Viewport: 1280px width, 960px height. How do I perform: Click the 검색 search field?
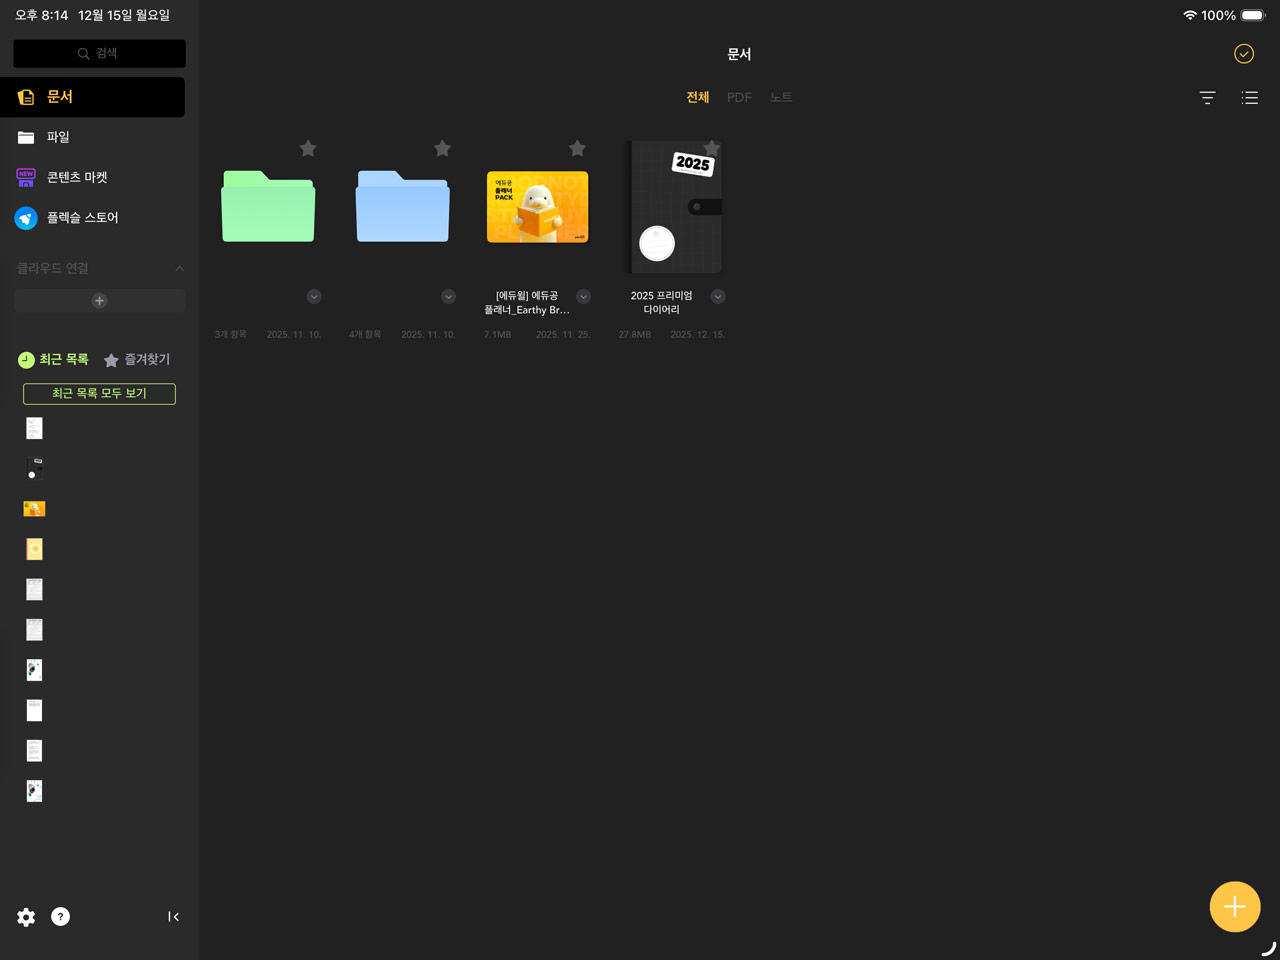(x=99, y=54)
